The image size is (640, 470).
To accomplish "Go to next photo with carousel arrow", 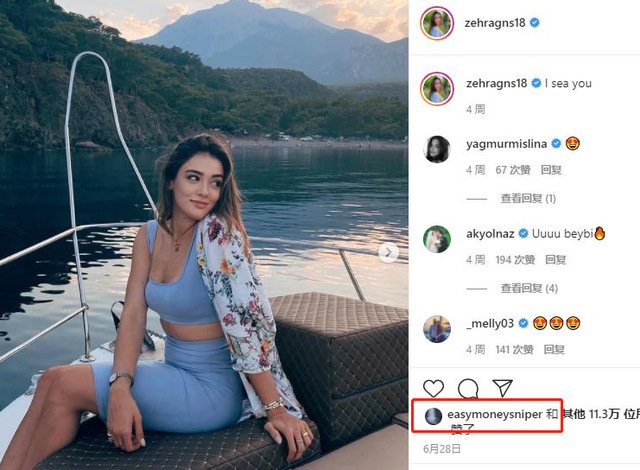I will pyautogui.click(x=386, y=252).
